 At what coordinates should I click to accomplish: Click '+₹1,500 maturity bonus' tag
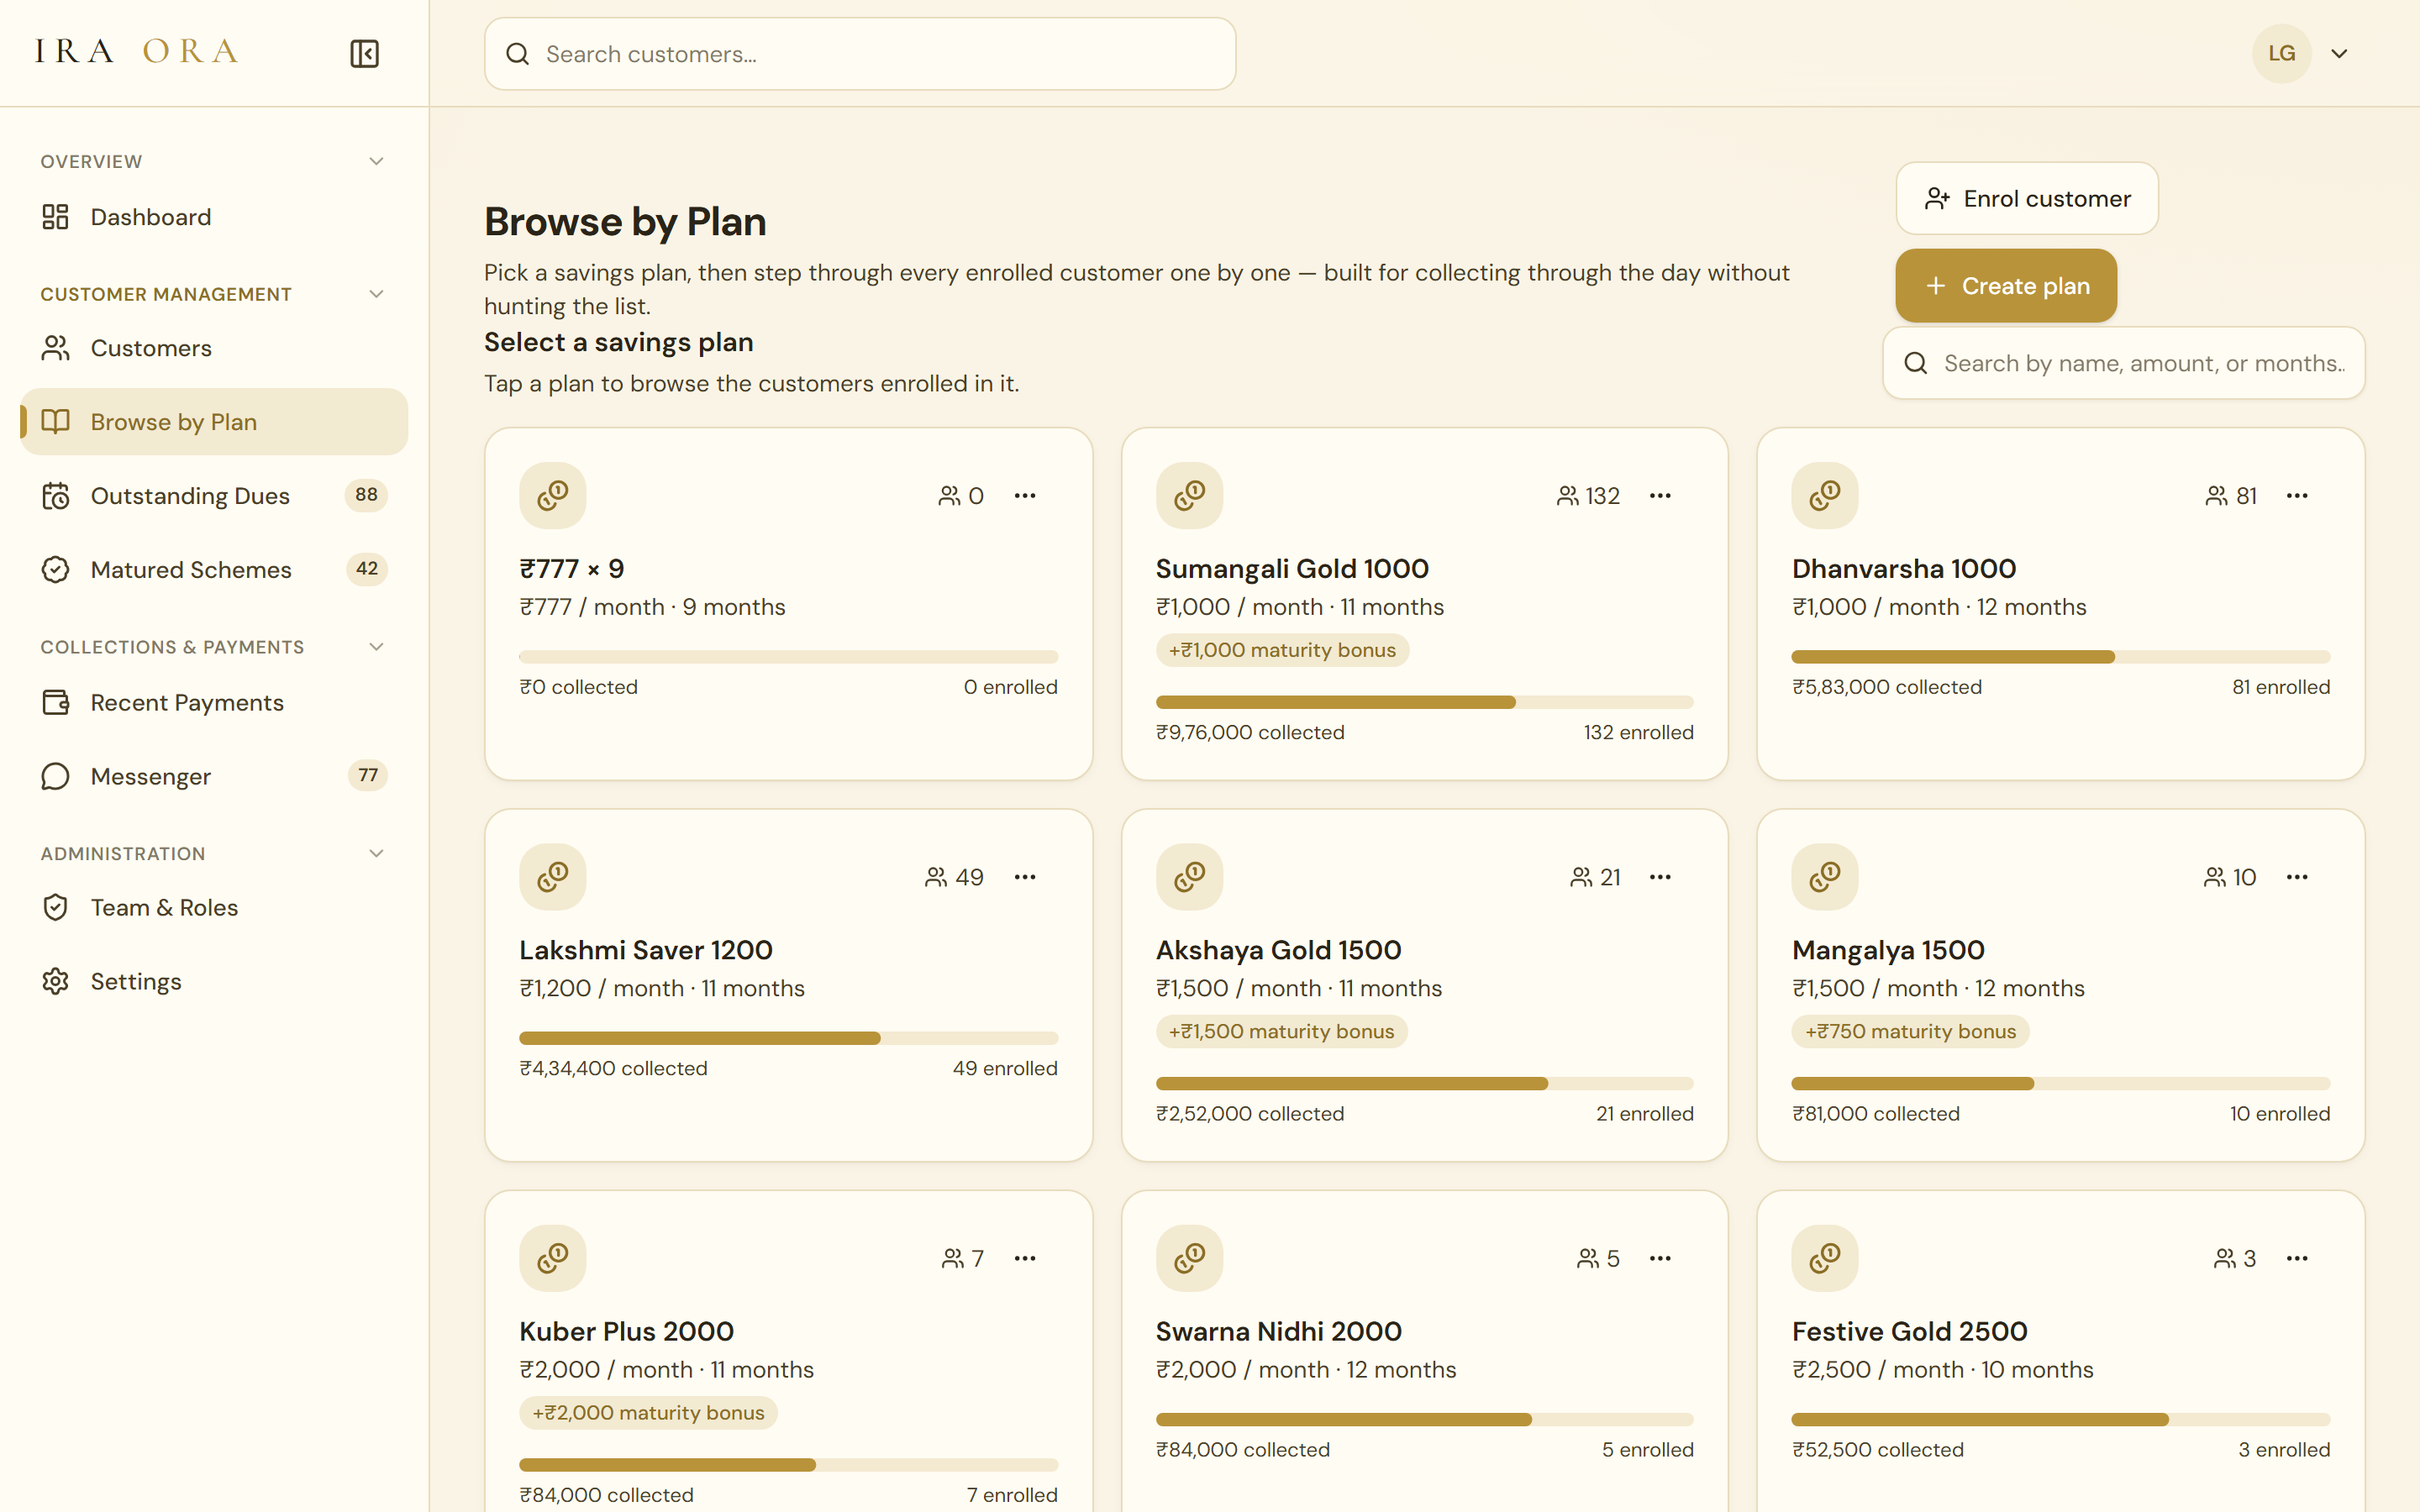tap(1281, 1031)
